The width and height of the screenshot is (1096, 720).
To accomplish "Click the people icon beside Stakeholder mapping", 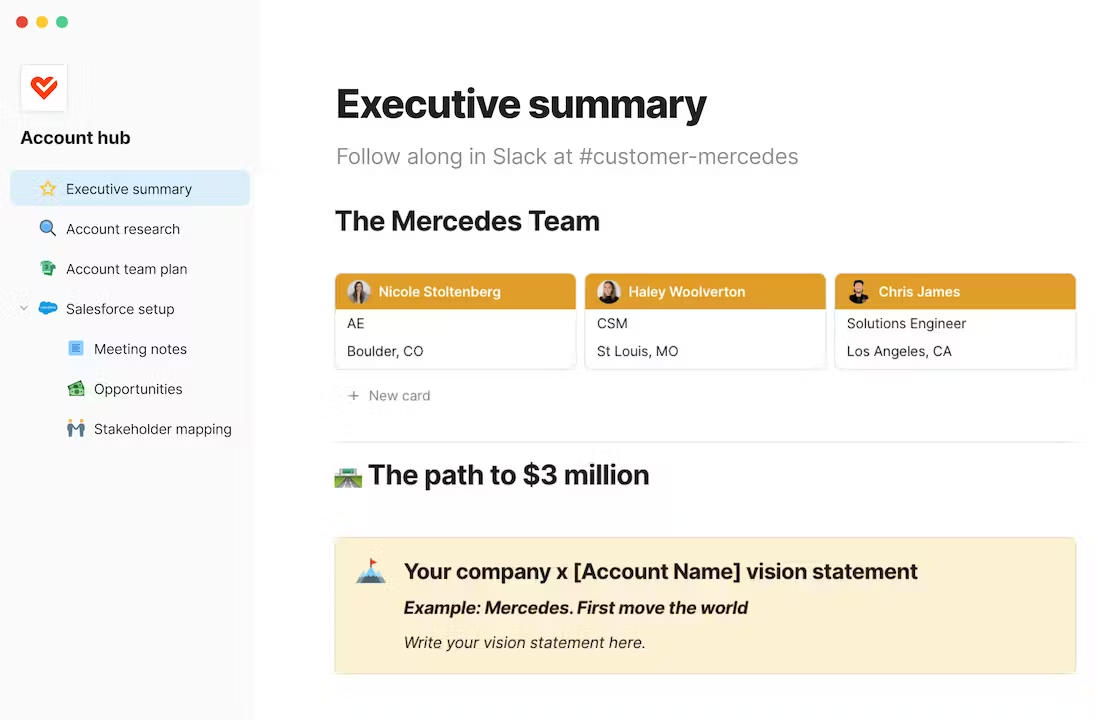I will coord(76,429).
